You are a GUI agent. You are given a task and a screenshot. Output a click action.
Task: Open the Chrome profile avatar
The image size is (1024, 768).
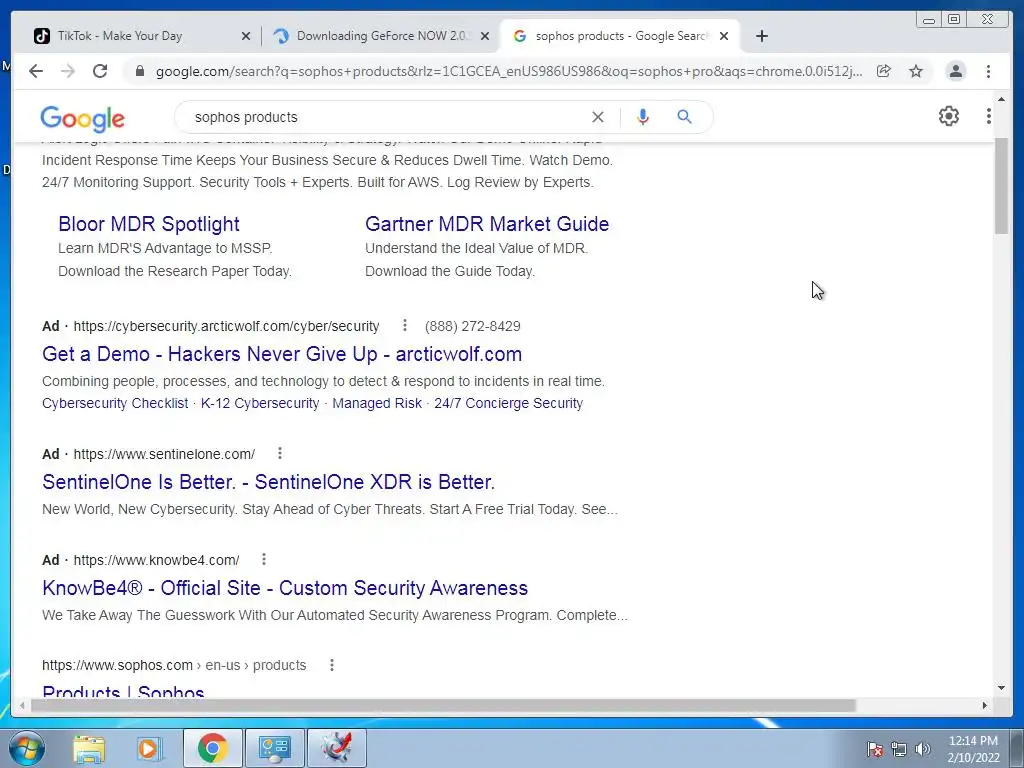coord(955,71)
